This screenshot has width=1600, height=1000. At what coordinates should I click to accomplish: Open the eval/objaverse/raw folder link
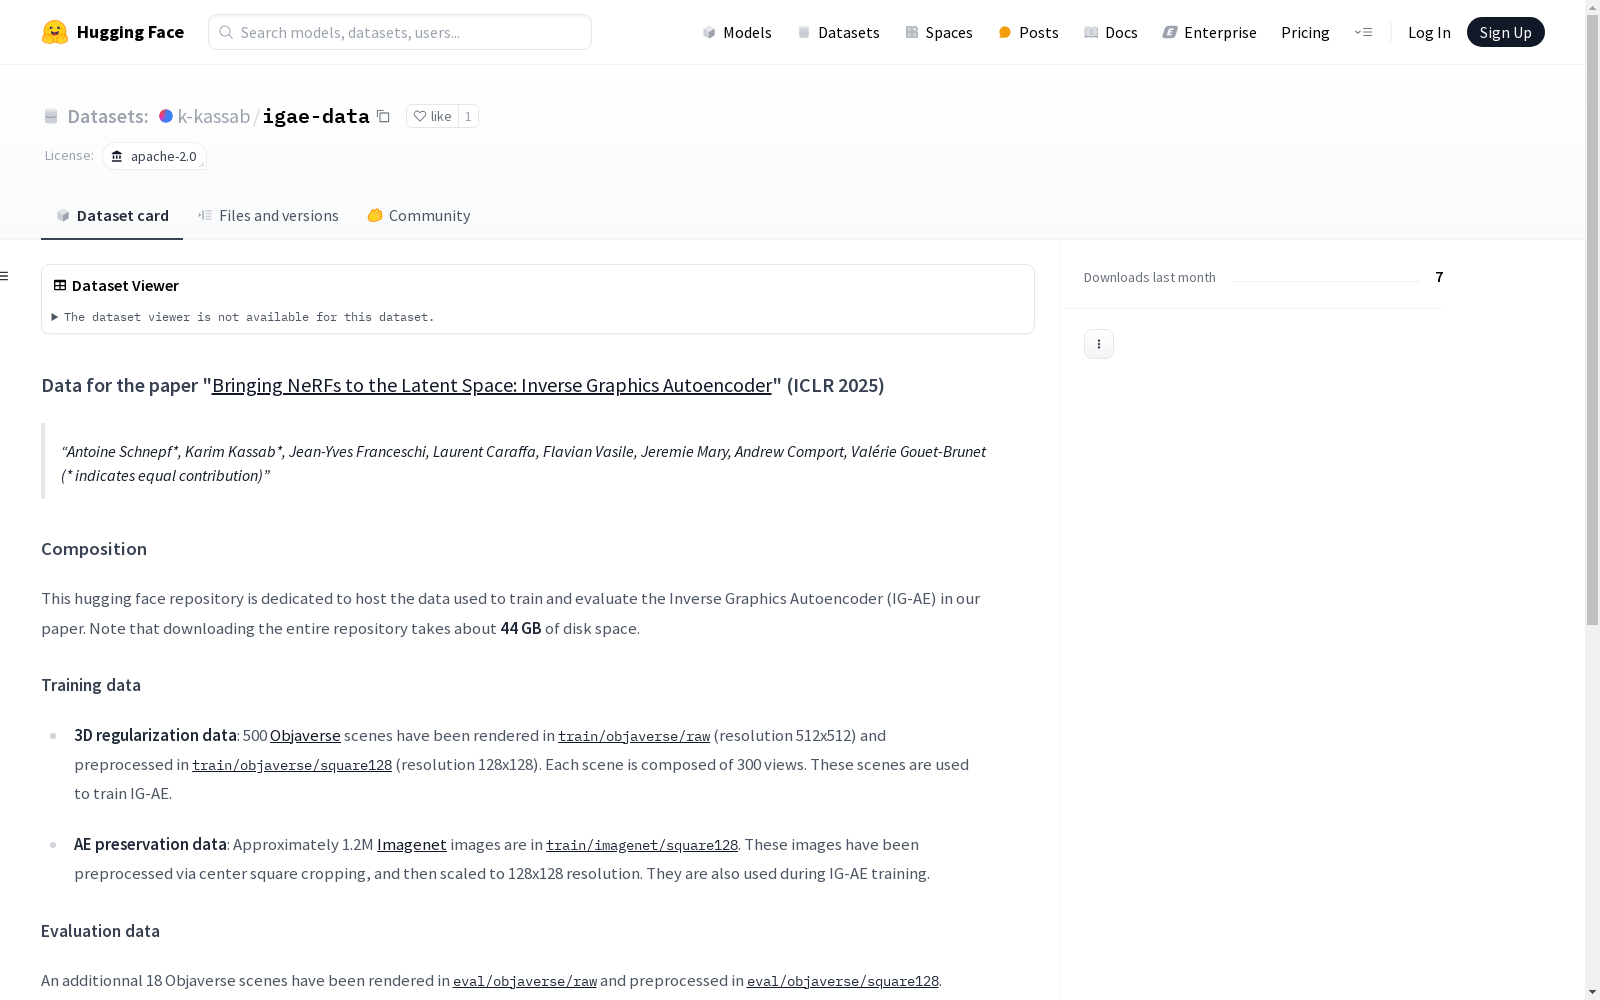[525, 981]
